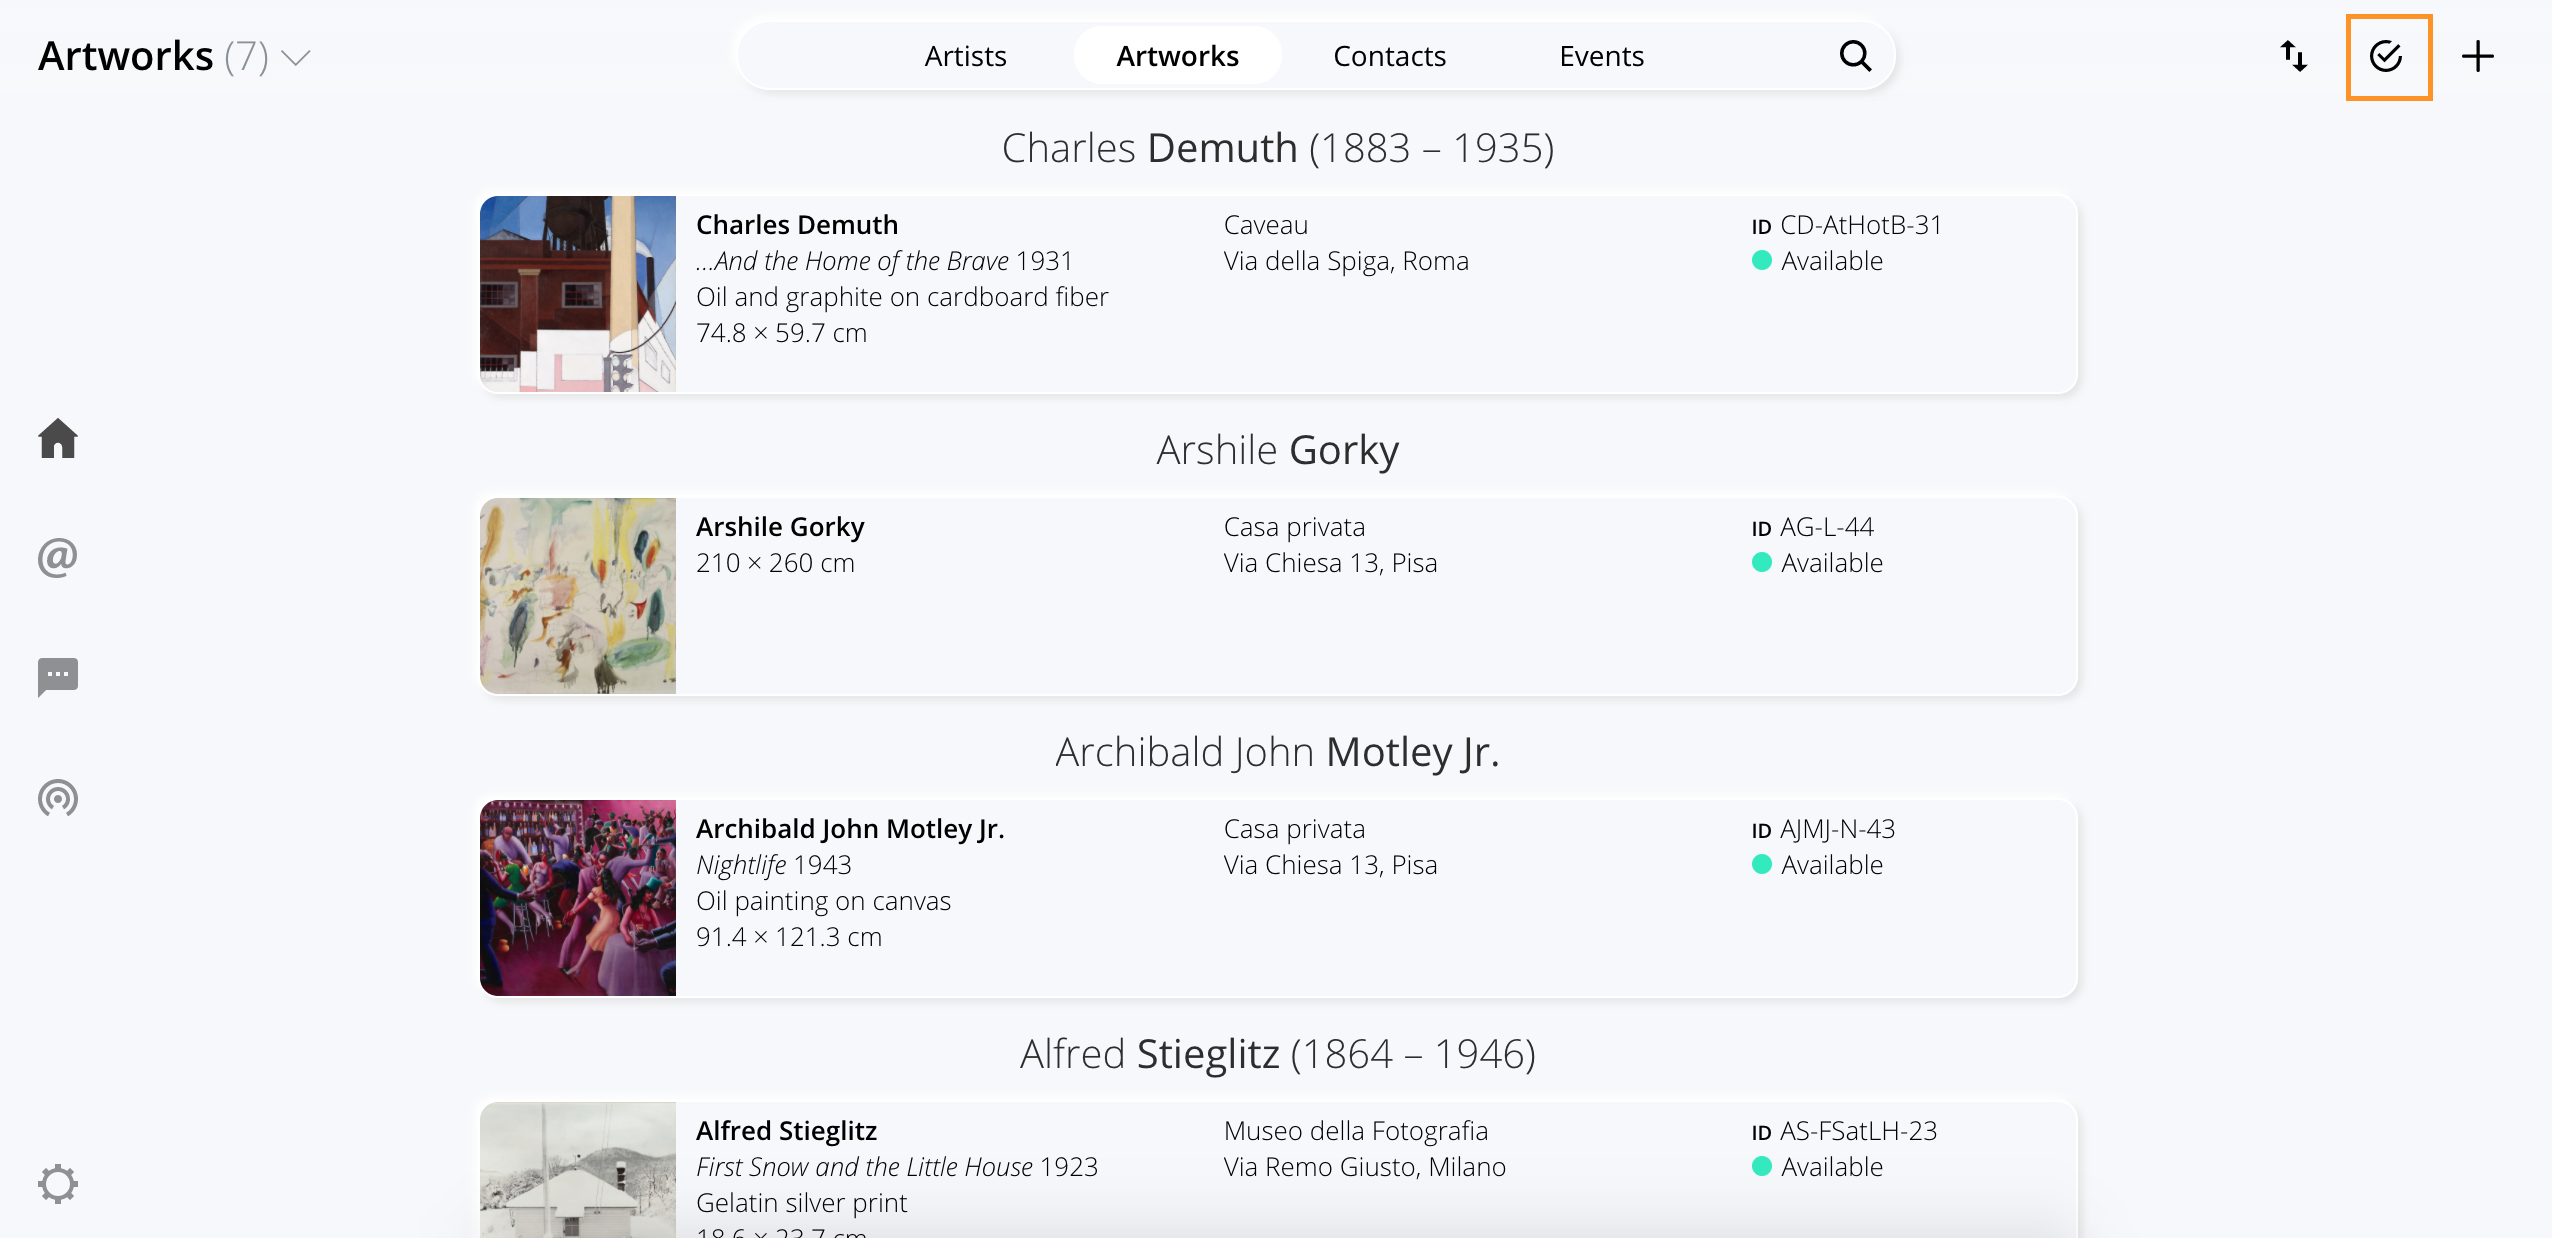Click bold Charles Demuth card name

click(797, 225)
